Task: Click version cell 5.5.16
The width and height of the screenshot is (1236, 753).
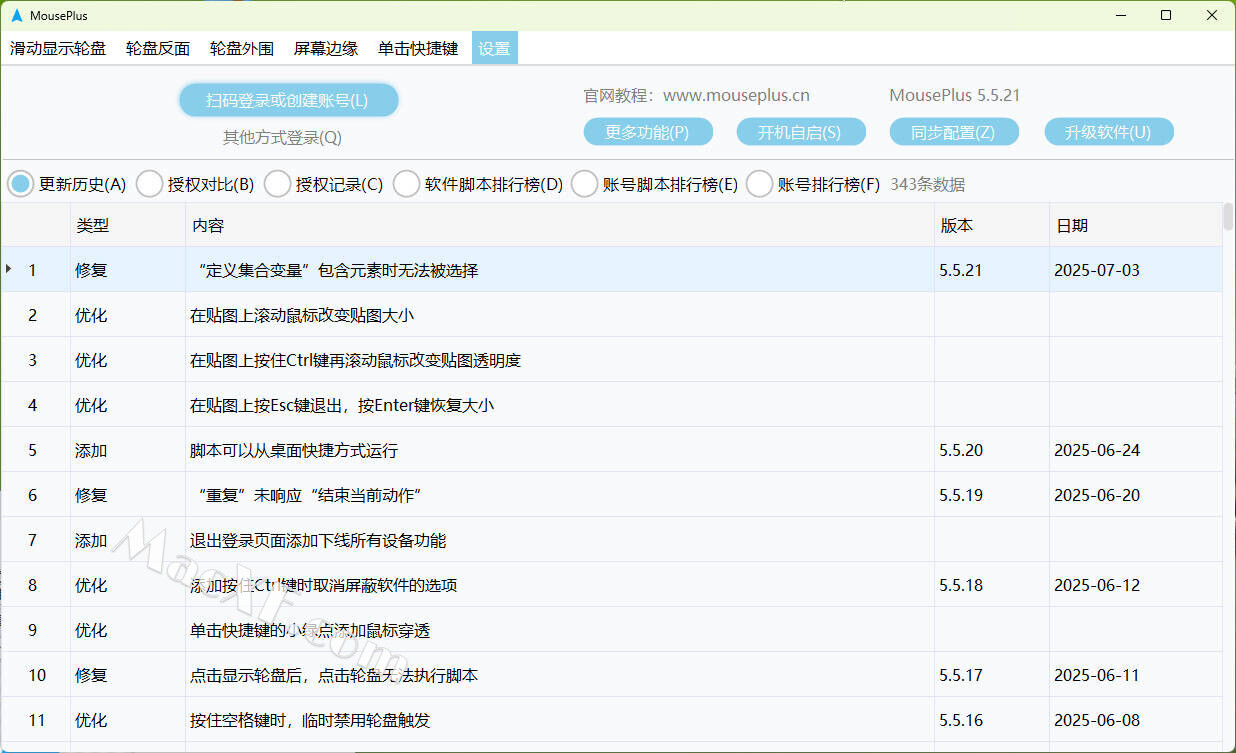Action: point(992,720)
